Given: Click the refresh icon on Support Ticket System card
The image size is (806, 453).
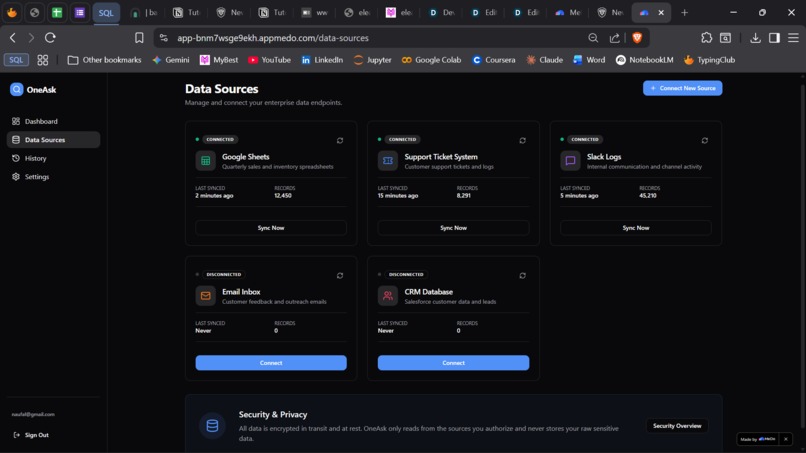Looking at the screenshot, I should click(x=522, y=140).
